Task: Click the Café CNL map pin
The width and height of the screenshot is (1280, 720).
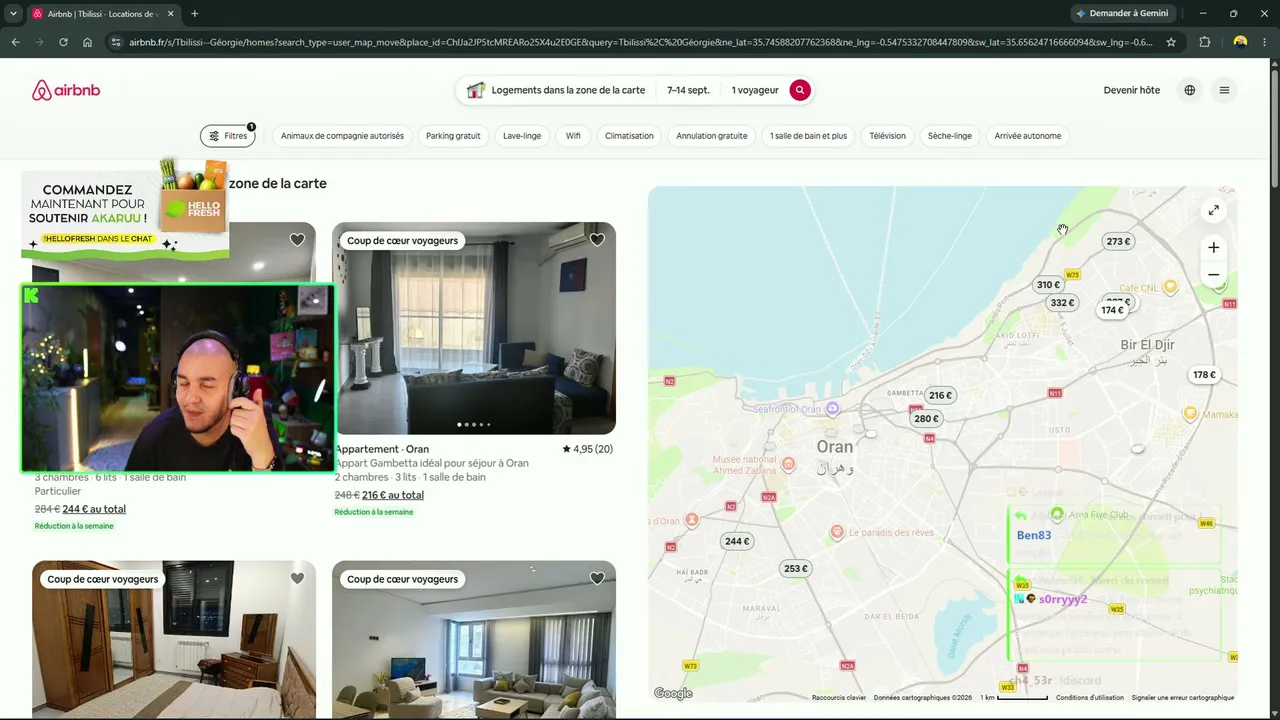Action: (1170, 287)
